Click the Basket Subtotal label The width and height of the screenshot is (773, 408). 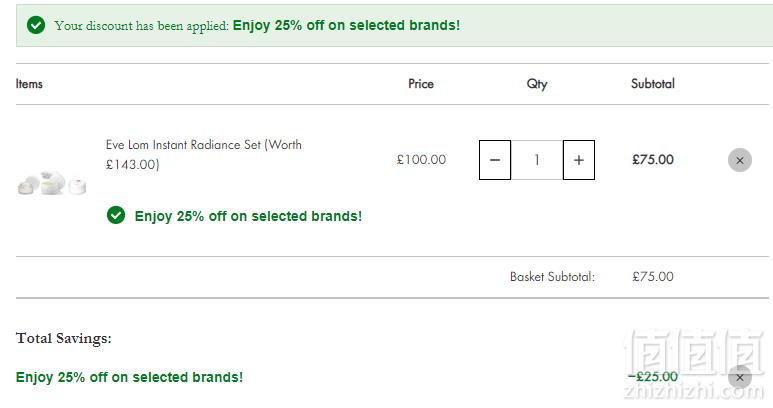pyautogui.click(x=552, y=277)
